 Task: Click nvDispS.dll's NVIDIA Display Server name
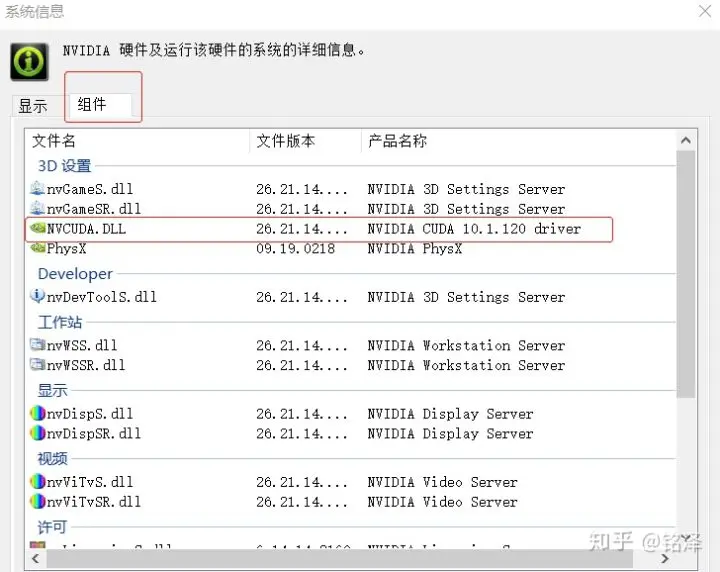point(450,414)
